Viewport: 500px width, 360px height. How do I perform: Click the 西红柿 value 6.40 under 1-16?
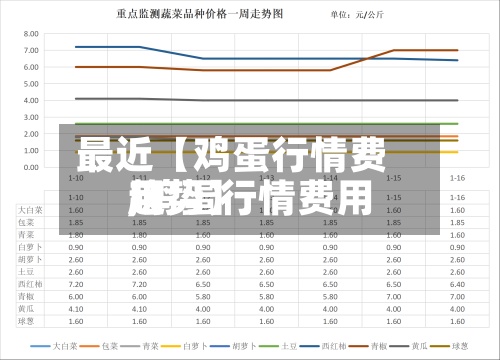click(x=457, y=284)
